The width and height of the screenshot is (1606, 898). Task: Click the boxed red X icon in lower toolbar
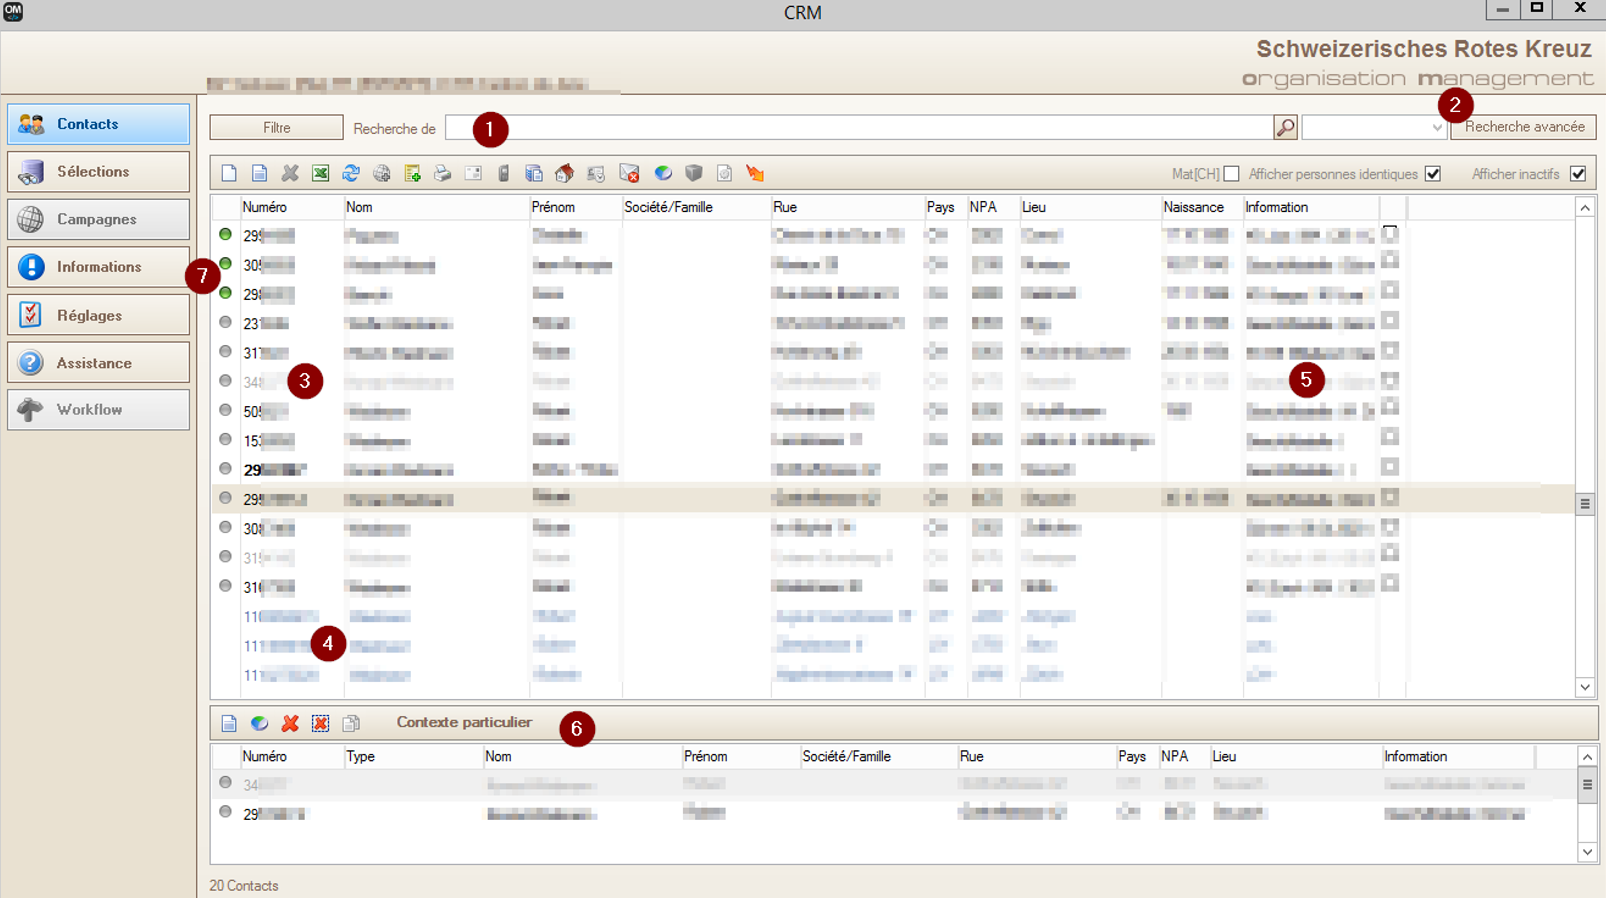[x=320, y=723]
